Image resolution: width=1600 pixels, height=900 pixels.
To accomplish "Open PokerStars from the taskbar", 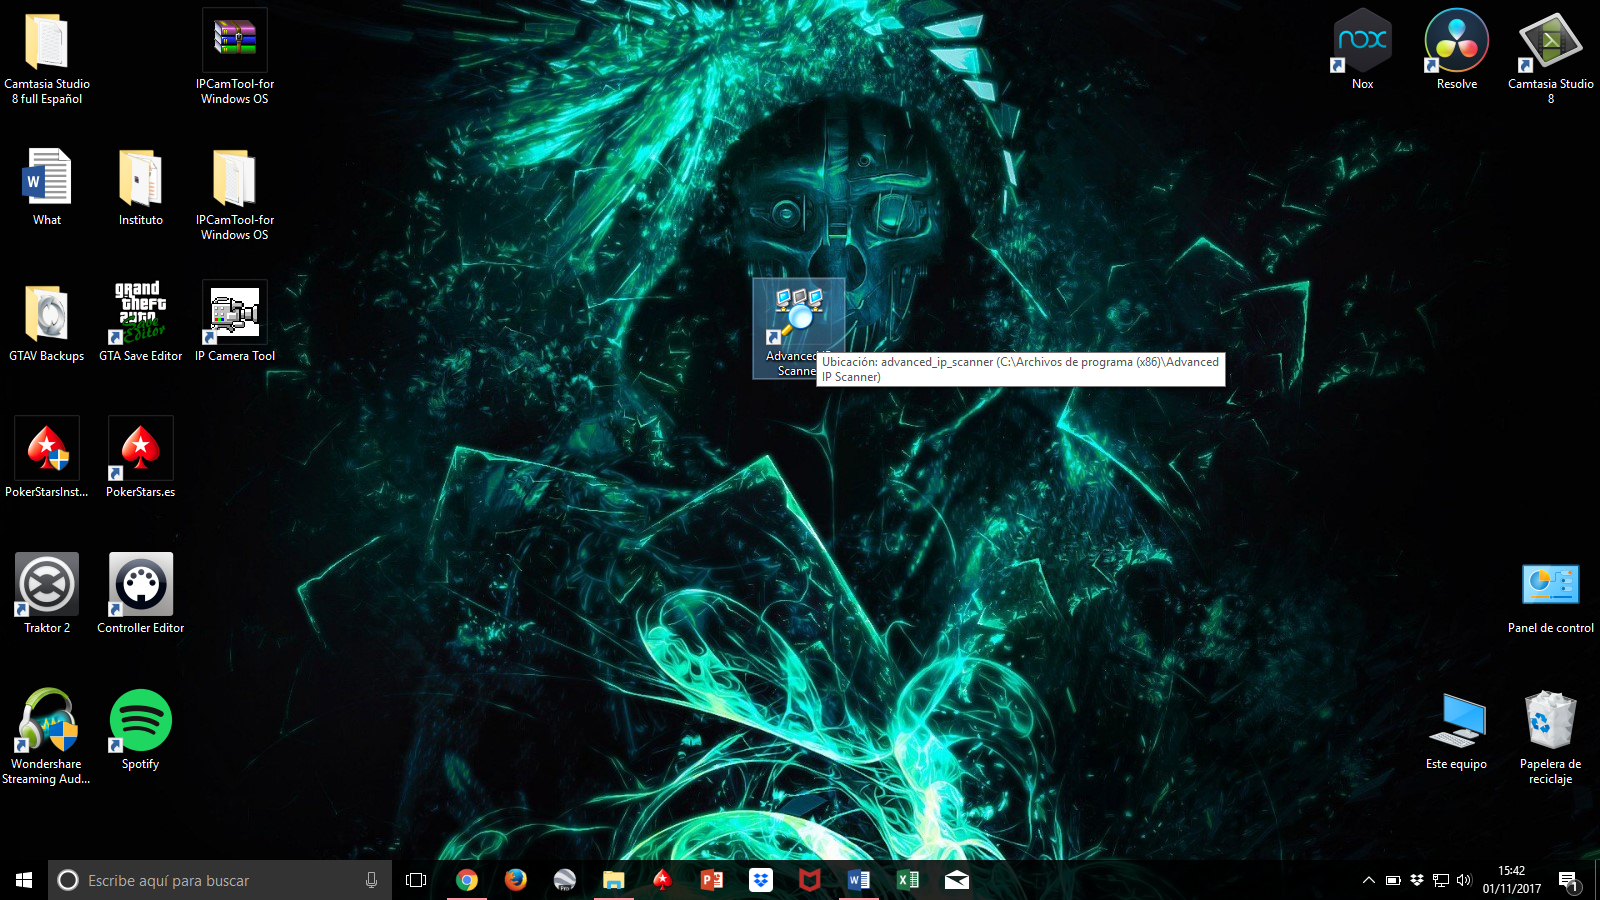I will tap(662, 880).
